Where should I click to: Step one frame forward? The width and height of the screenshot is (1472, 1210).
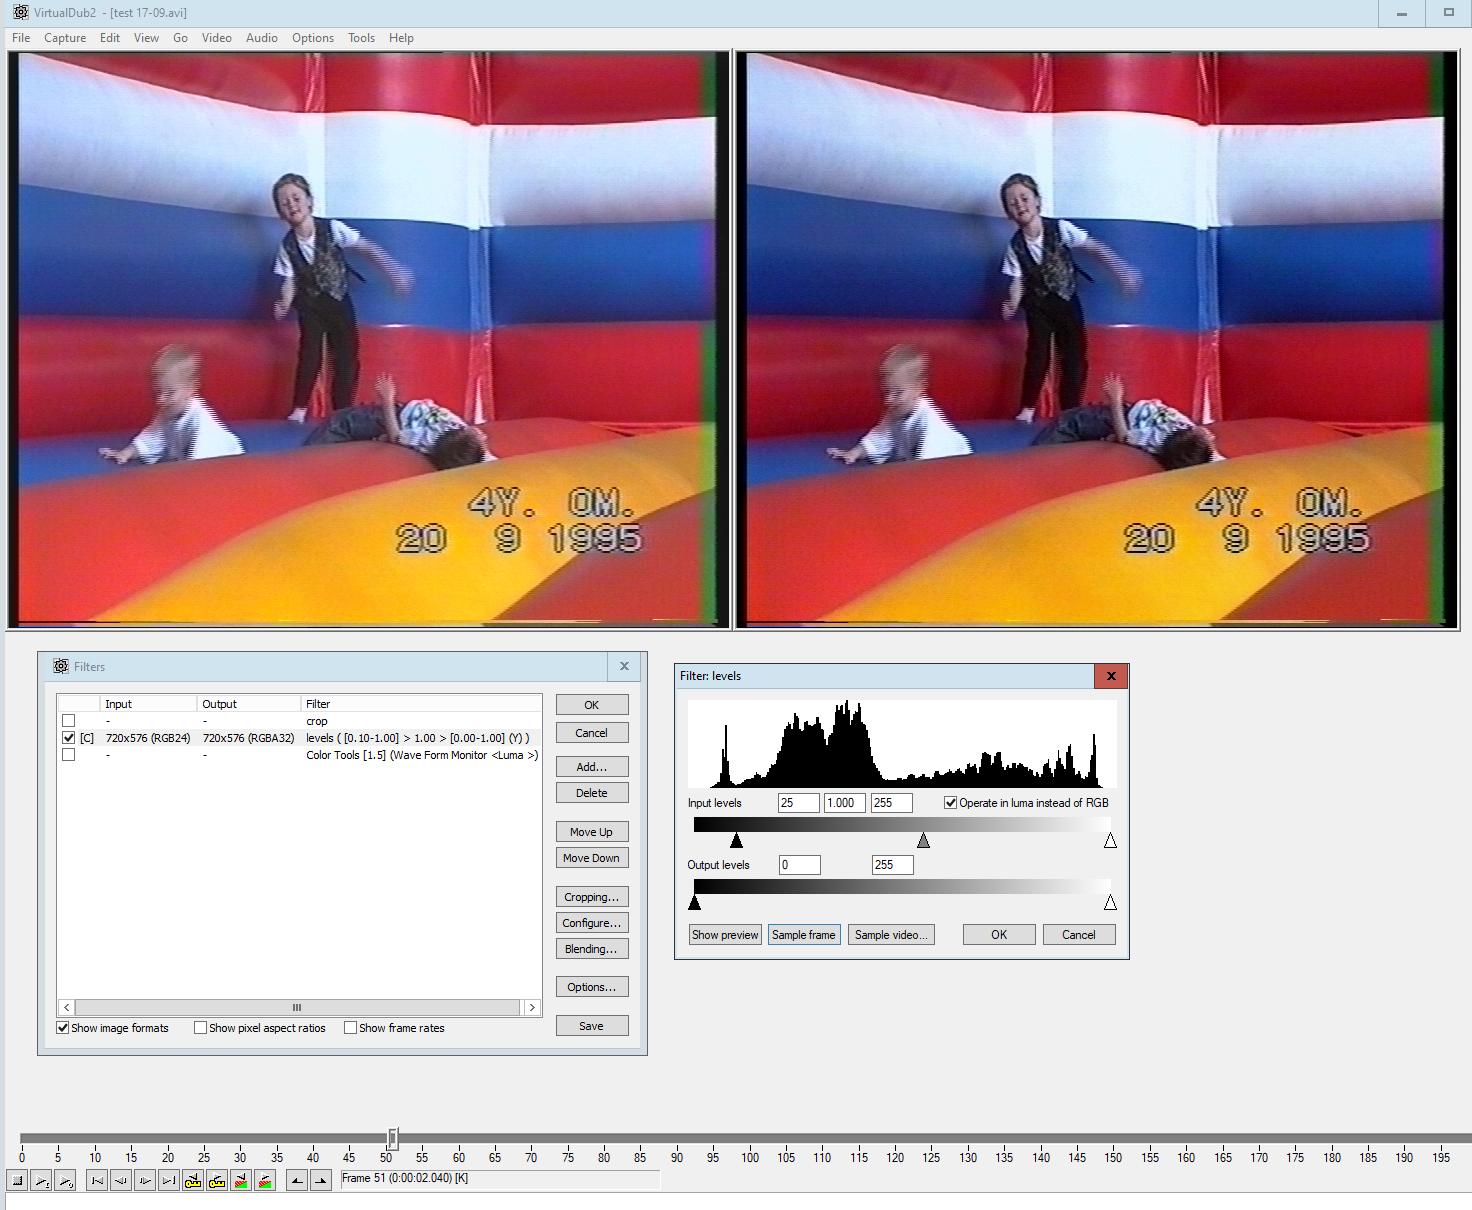click(x=145, y=1181)
